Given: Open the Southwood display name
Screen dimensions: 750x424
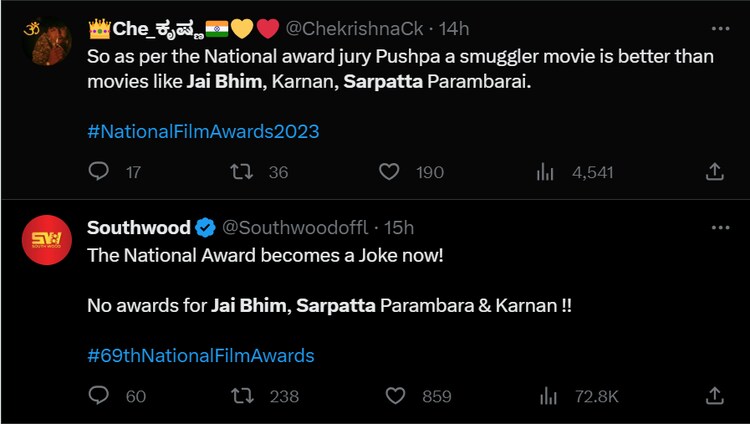Looking at the screenshot, I should point(139,228).
